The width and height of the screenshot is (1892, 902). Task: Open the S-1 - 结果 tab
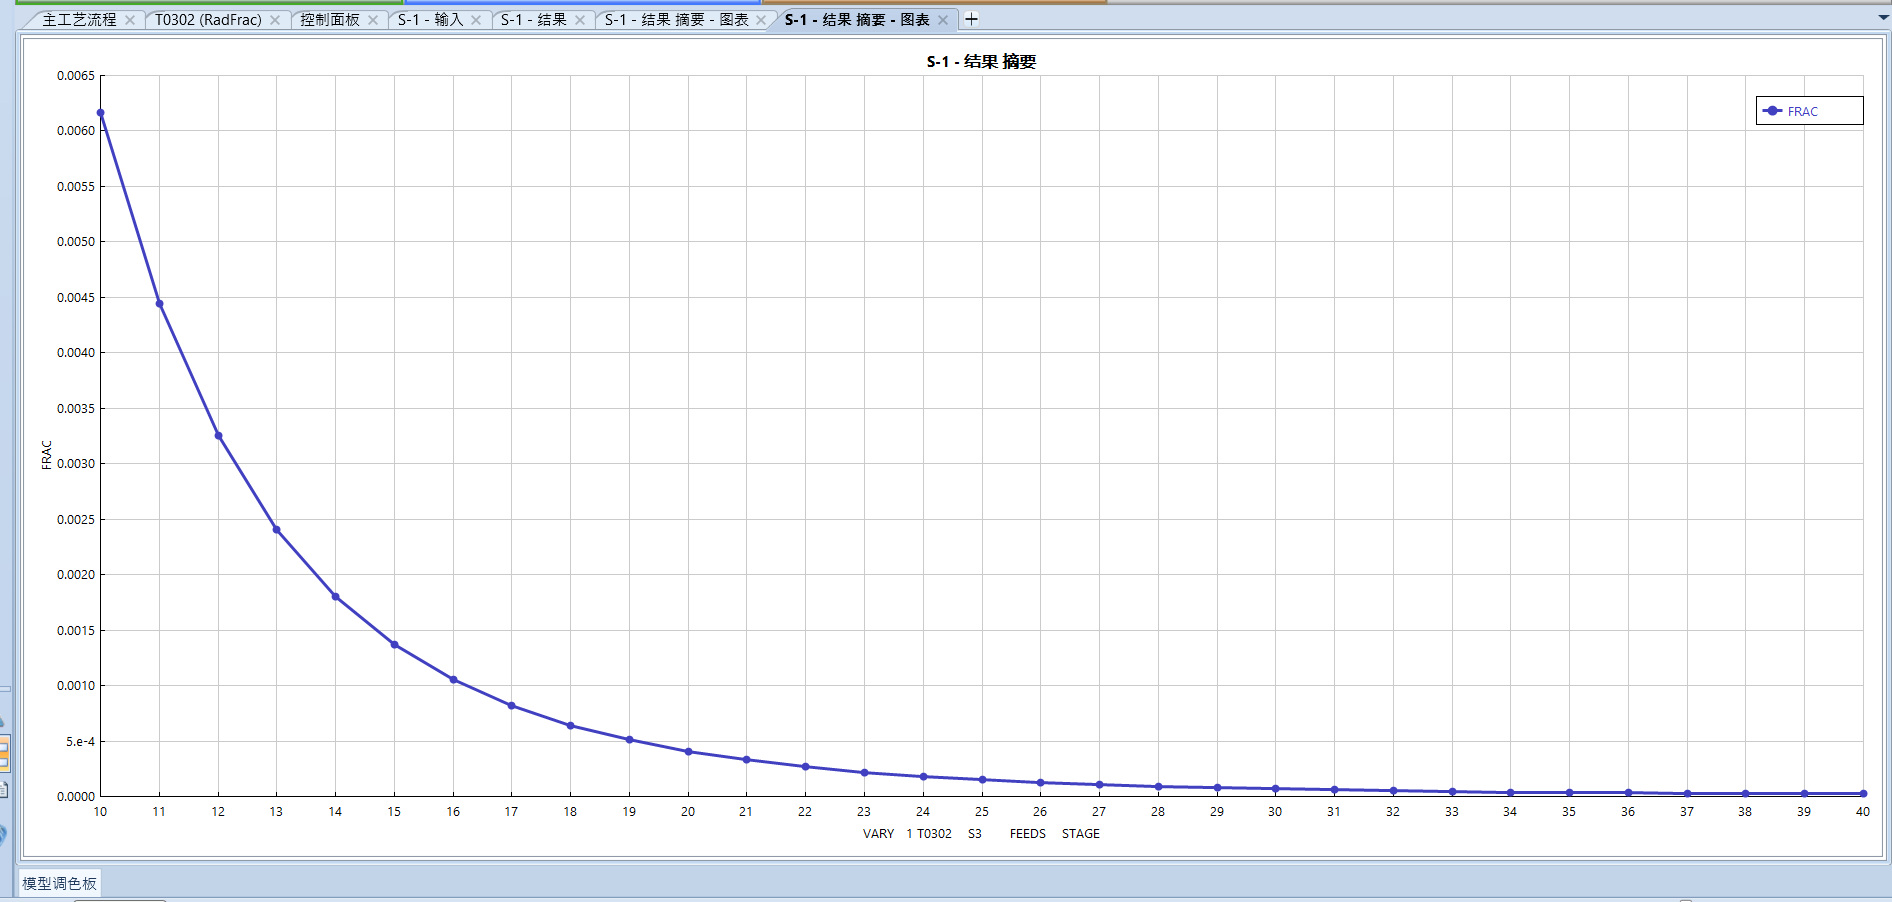pos(534,20)
